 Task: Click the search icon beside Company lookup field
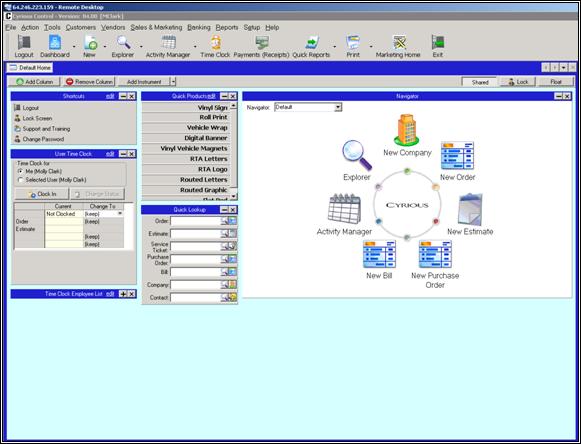225,285
